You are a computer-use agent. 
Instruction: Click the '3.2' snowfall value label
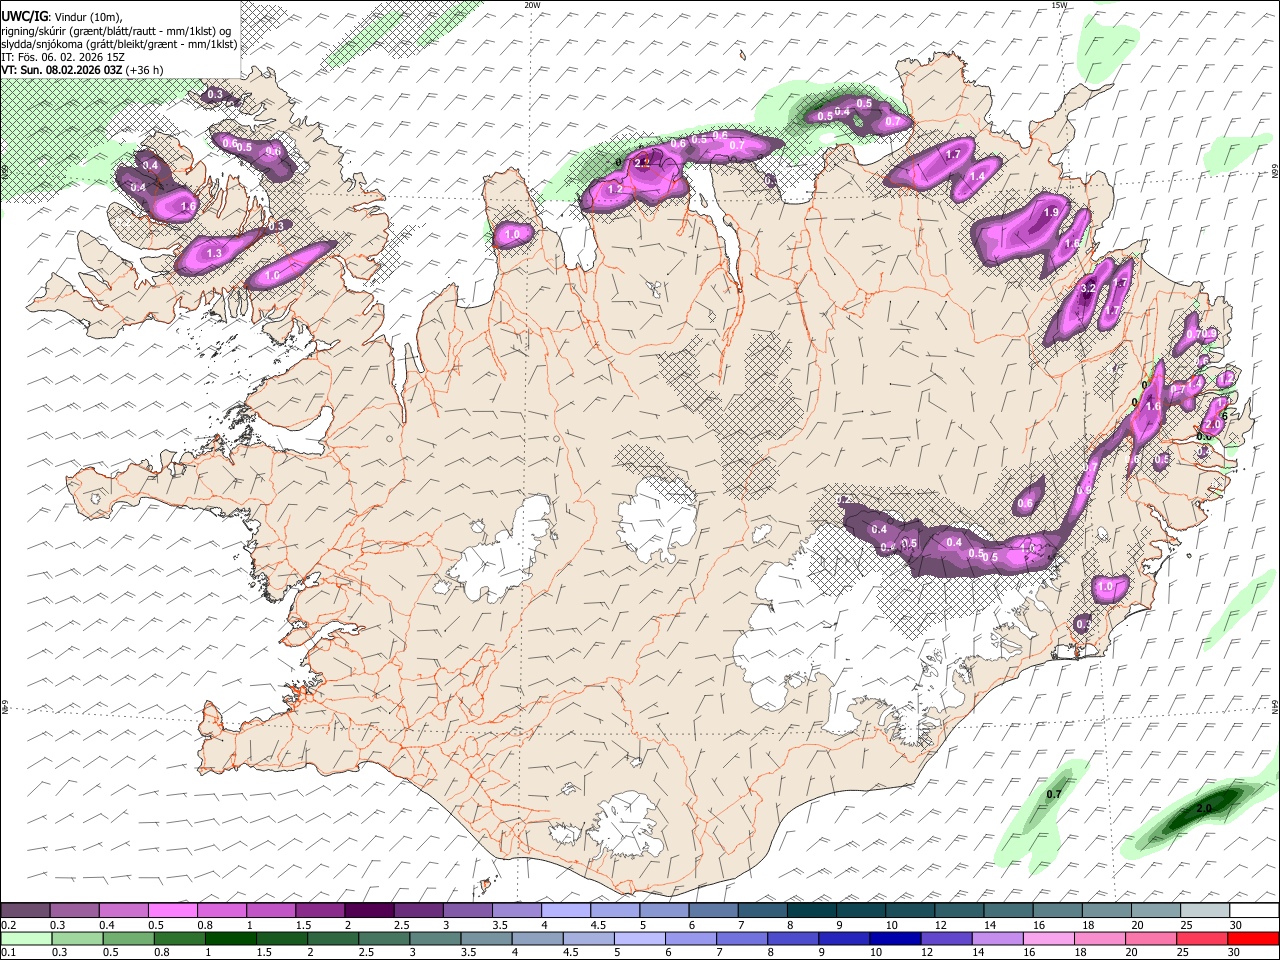click(1089, 289)
